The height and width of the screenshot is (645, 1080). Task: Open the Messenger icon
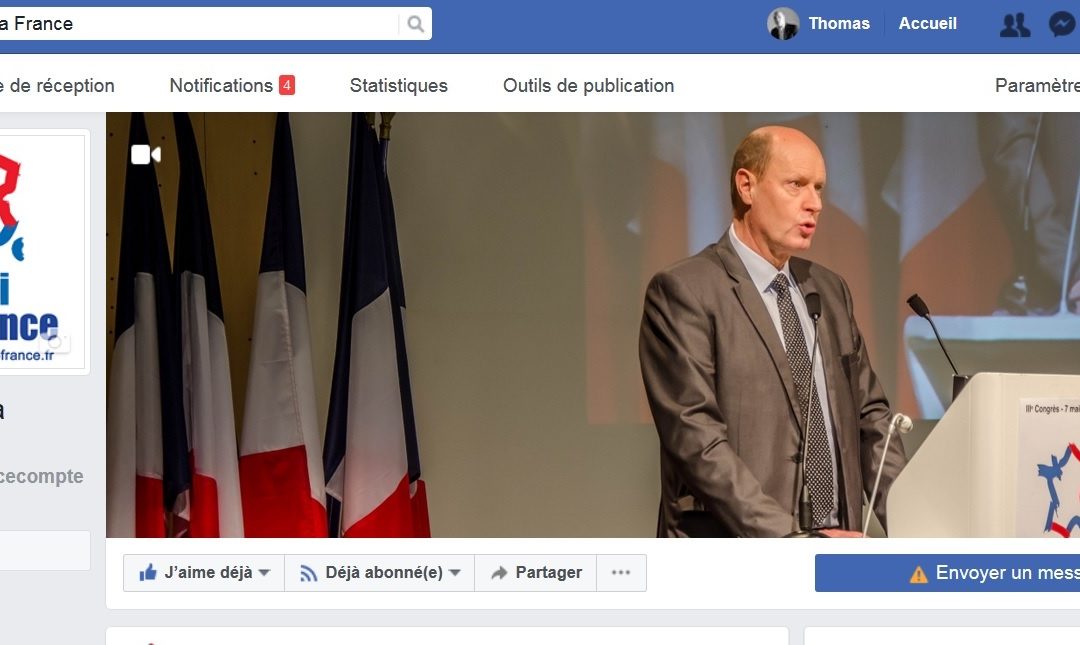(1063, 24)
